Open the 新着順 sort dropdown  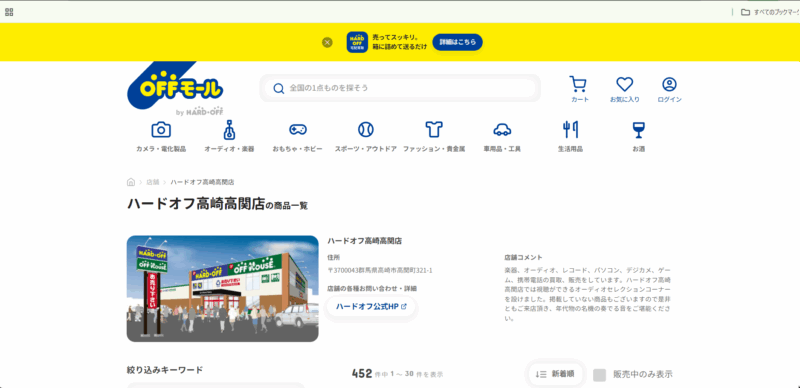tap(556, 374)
